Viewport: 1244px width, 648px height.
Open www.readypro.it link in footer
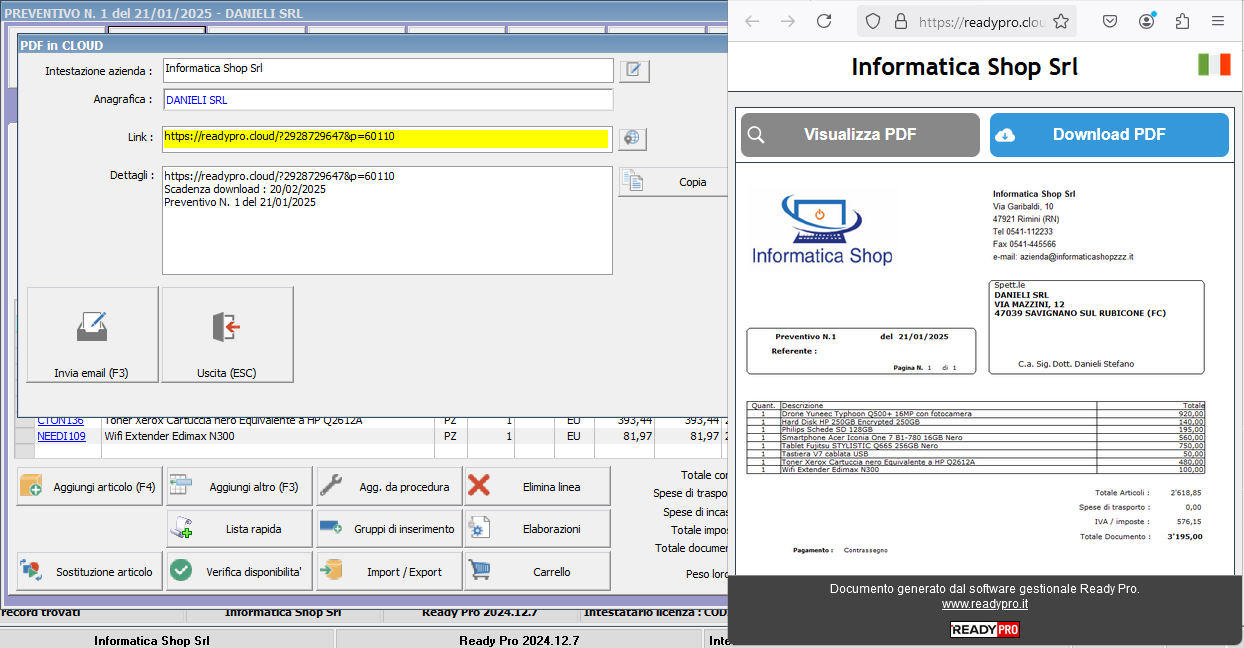click(985, 604)
